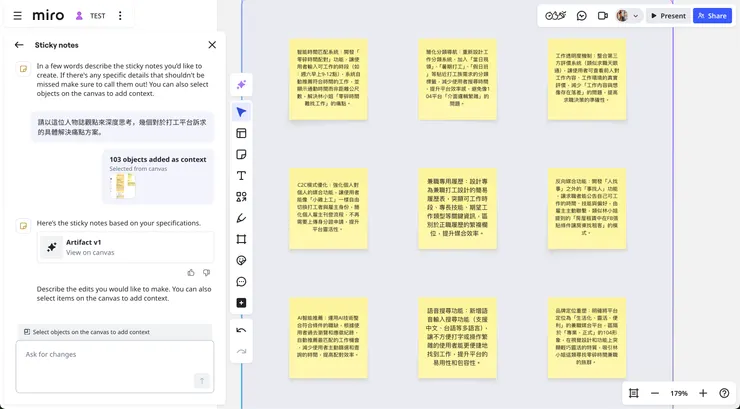This screenshot has width=740, height=409.
Task: Undo the last action
Action: click(241, 330)
